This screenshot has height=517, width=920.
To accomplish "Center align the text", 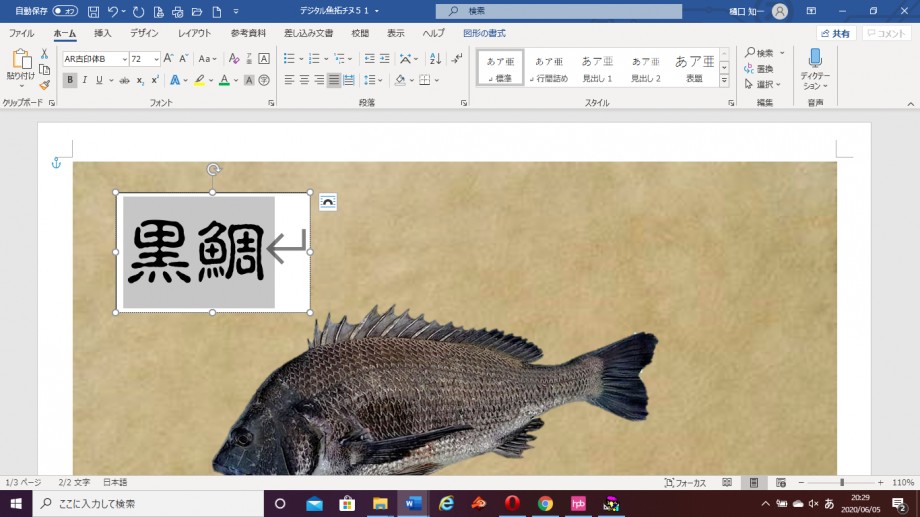I will (x=304, y=80).
